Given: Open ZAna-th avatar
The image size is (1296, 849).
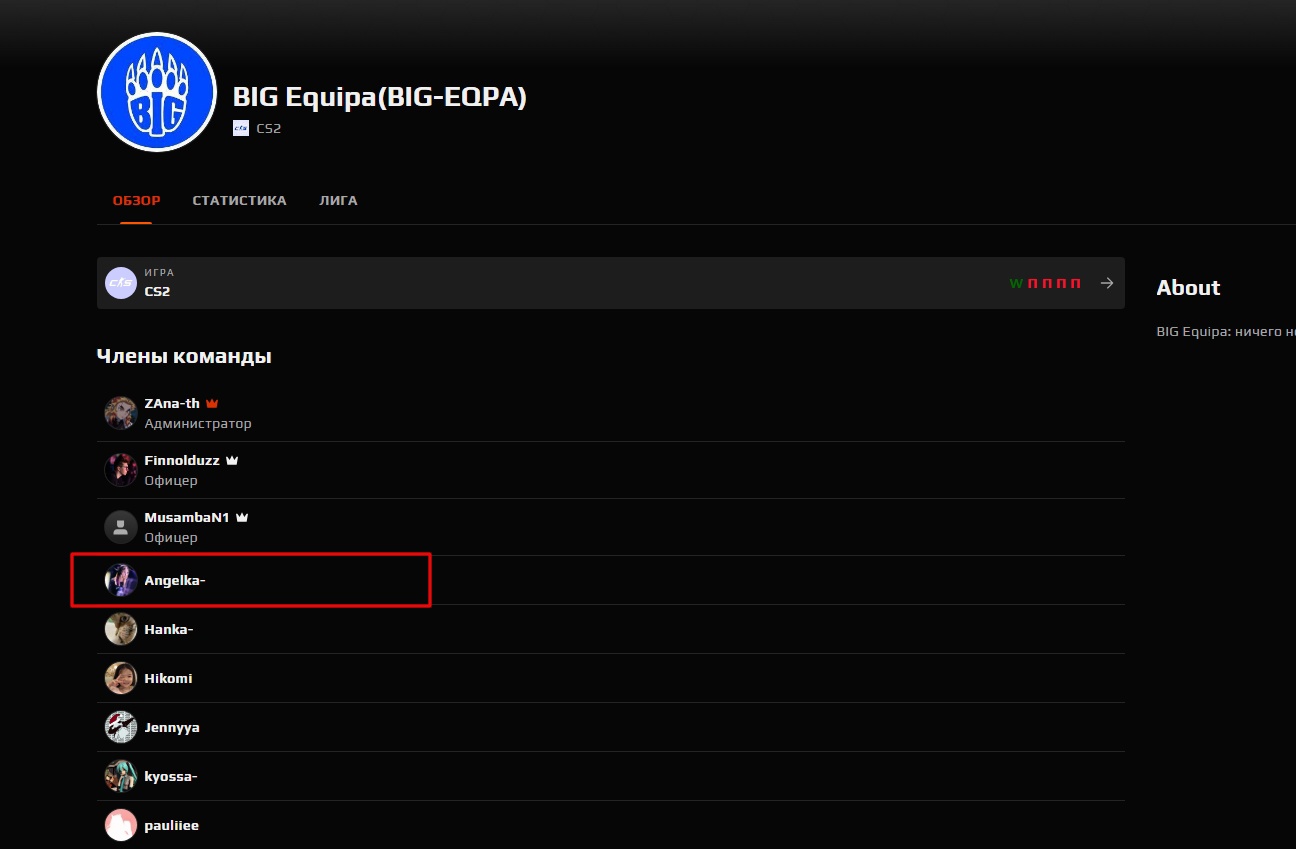Looking at the screenshot, I should [x=121, y=413].
